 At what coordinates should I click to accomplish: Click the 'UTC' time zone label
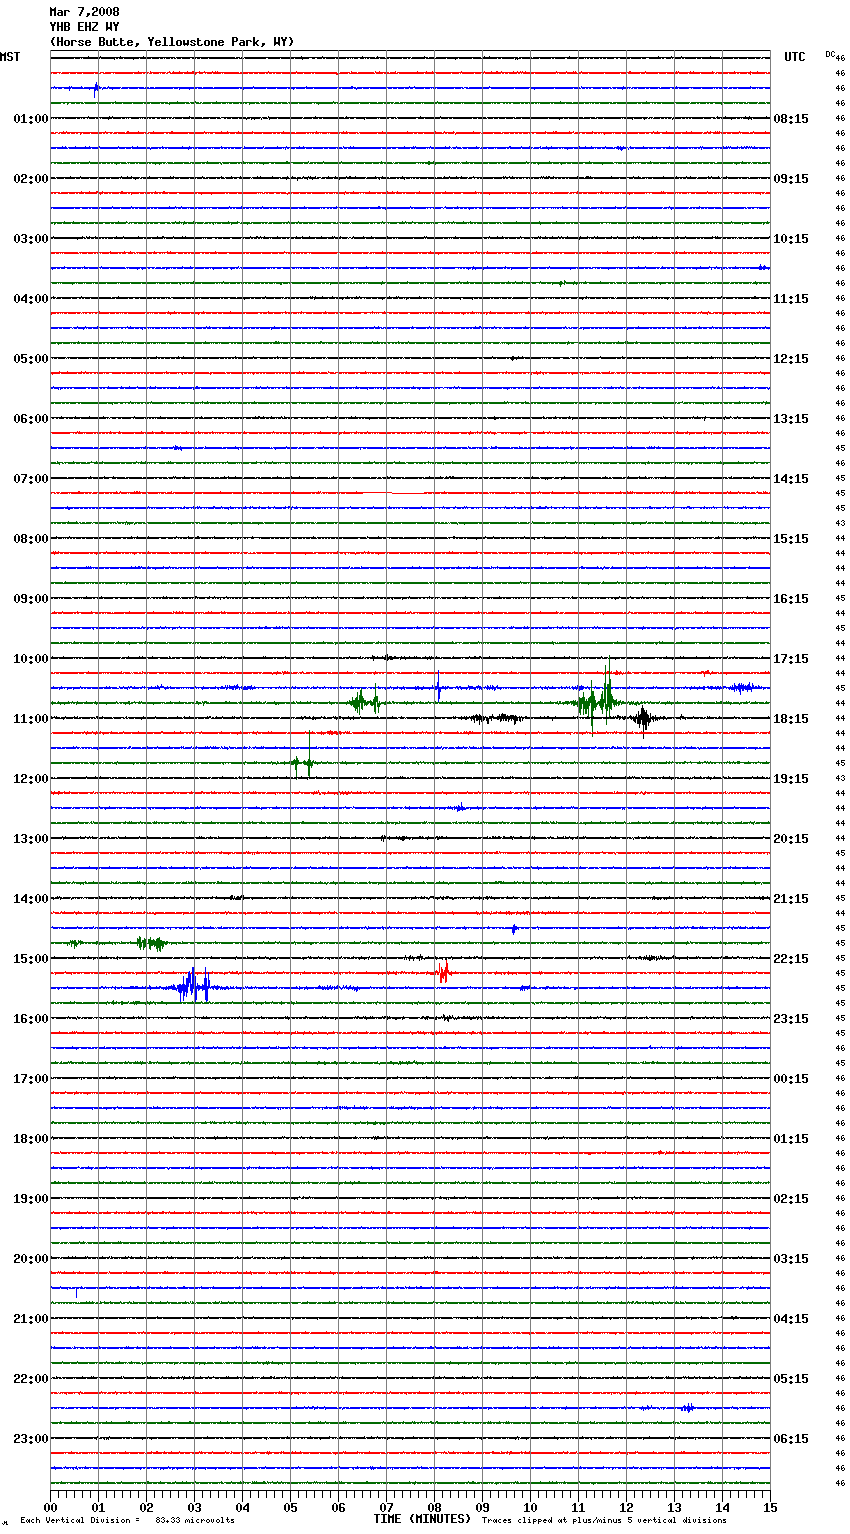pyautogui.click(x=795, y=57)
